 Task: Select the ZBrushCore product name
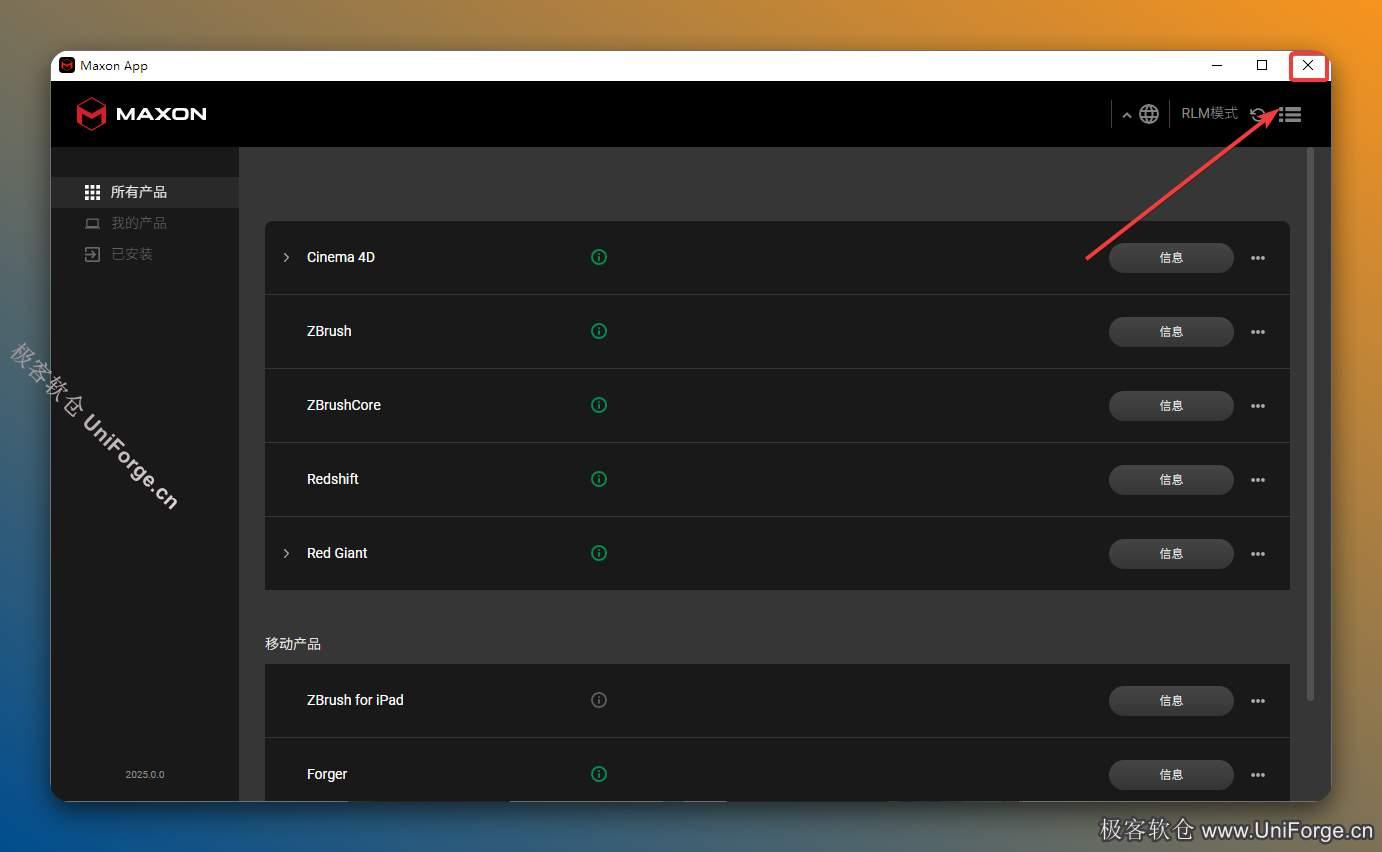click(344, 405)
